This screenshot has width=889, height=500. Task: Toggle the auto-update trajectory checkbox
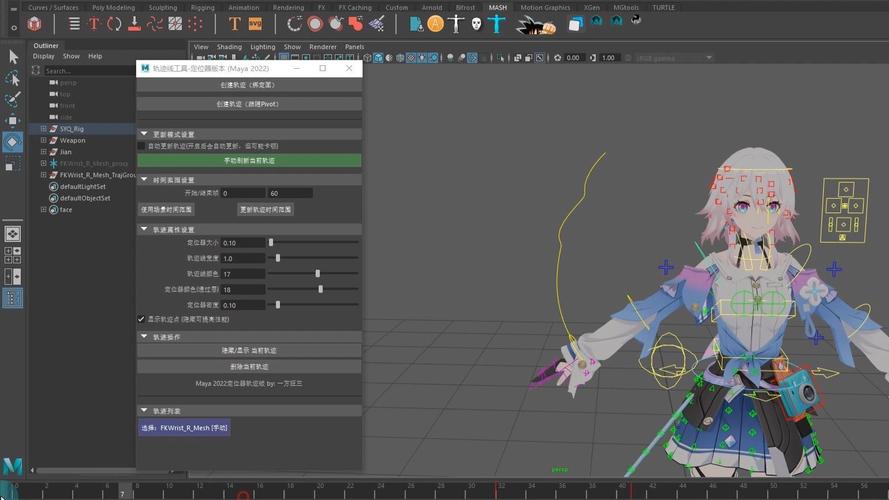pos(141,146)
